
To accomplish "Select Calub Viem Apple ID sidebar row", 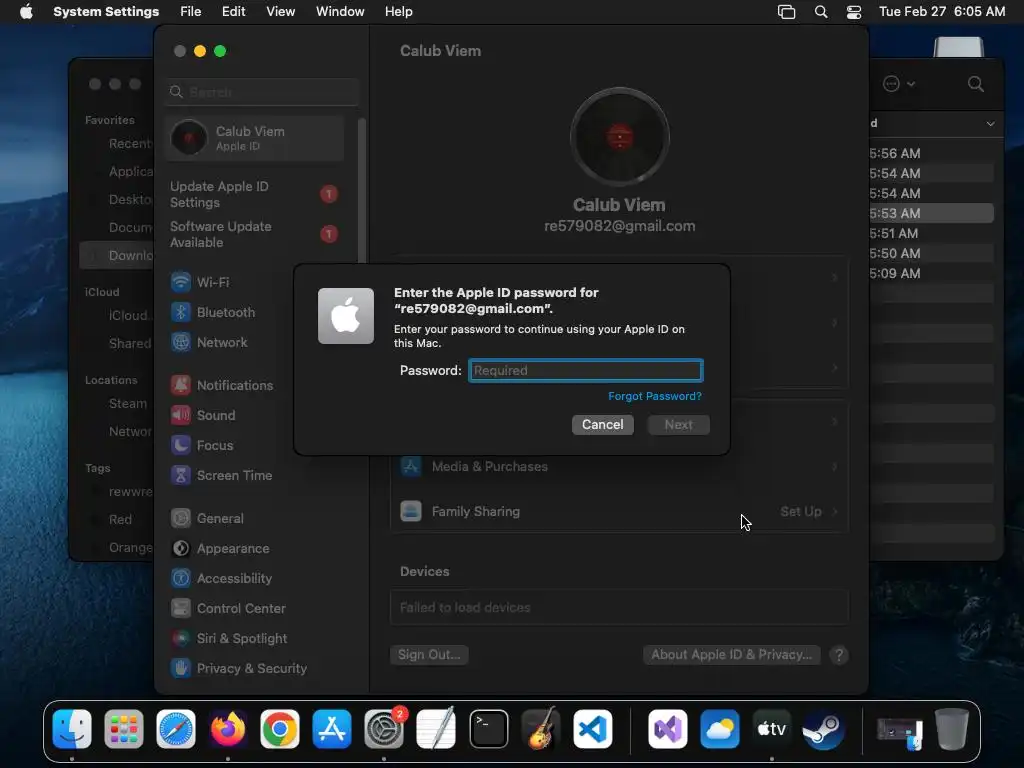I will coord(255,138).
